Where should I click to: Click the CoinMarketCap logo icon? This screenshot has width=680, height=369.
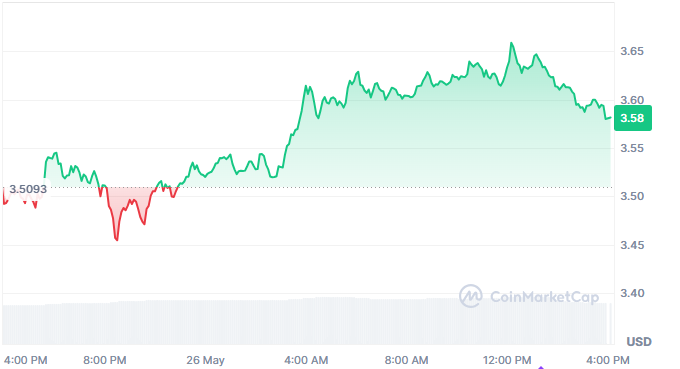pos(471,296)
